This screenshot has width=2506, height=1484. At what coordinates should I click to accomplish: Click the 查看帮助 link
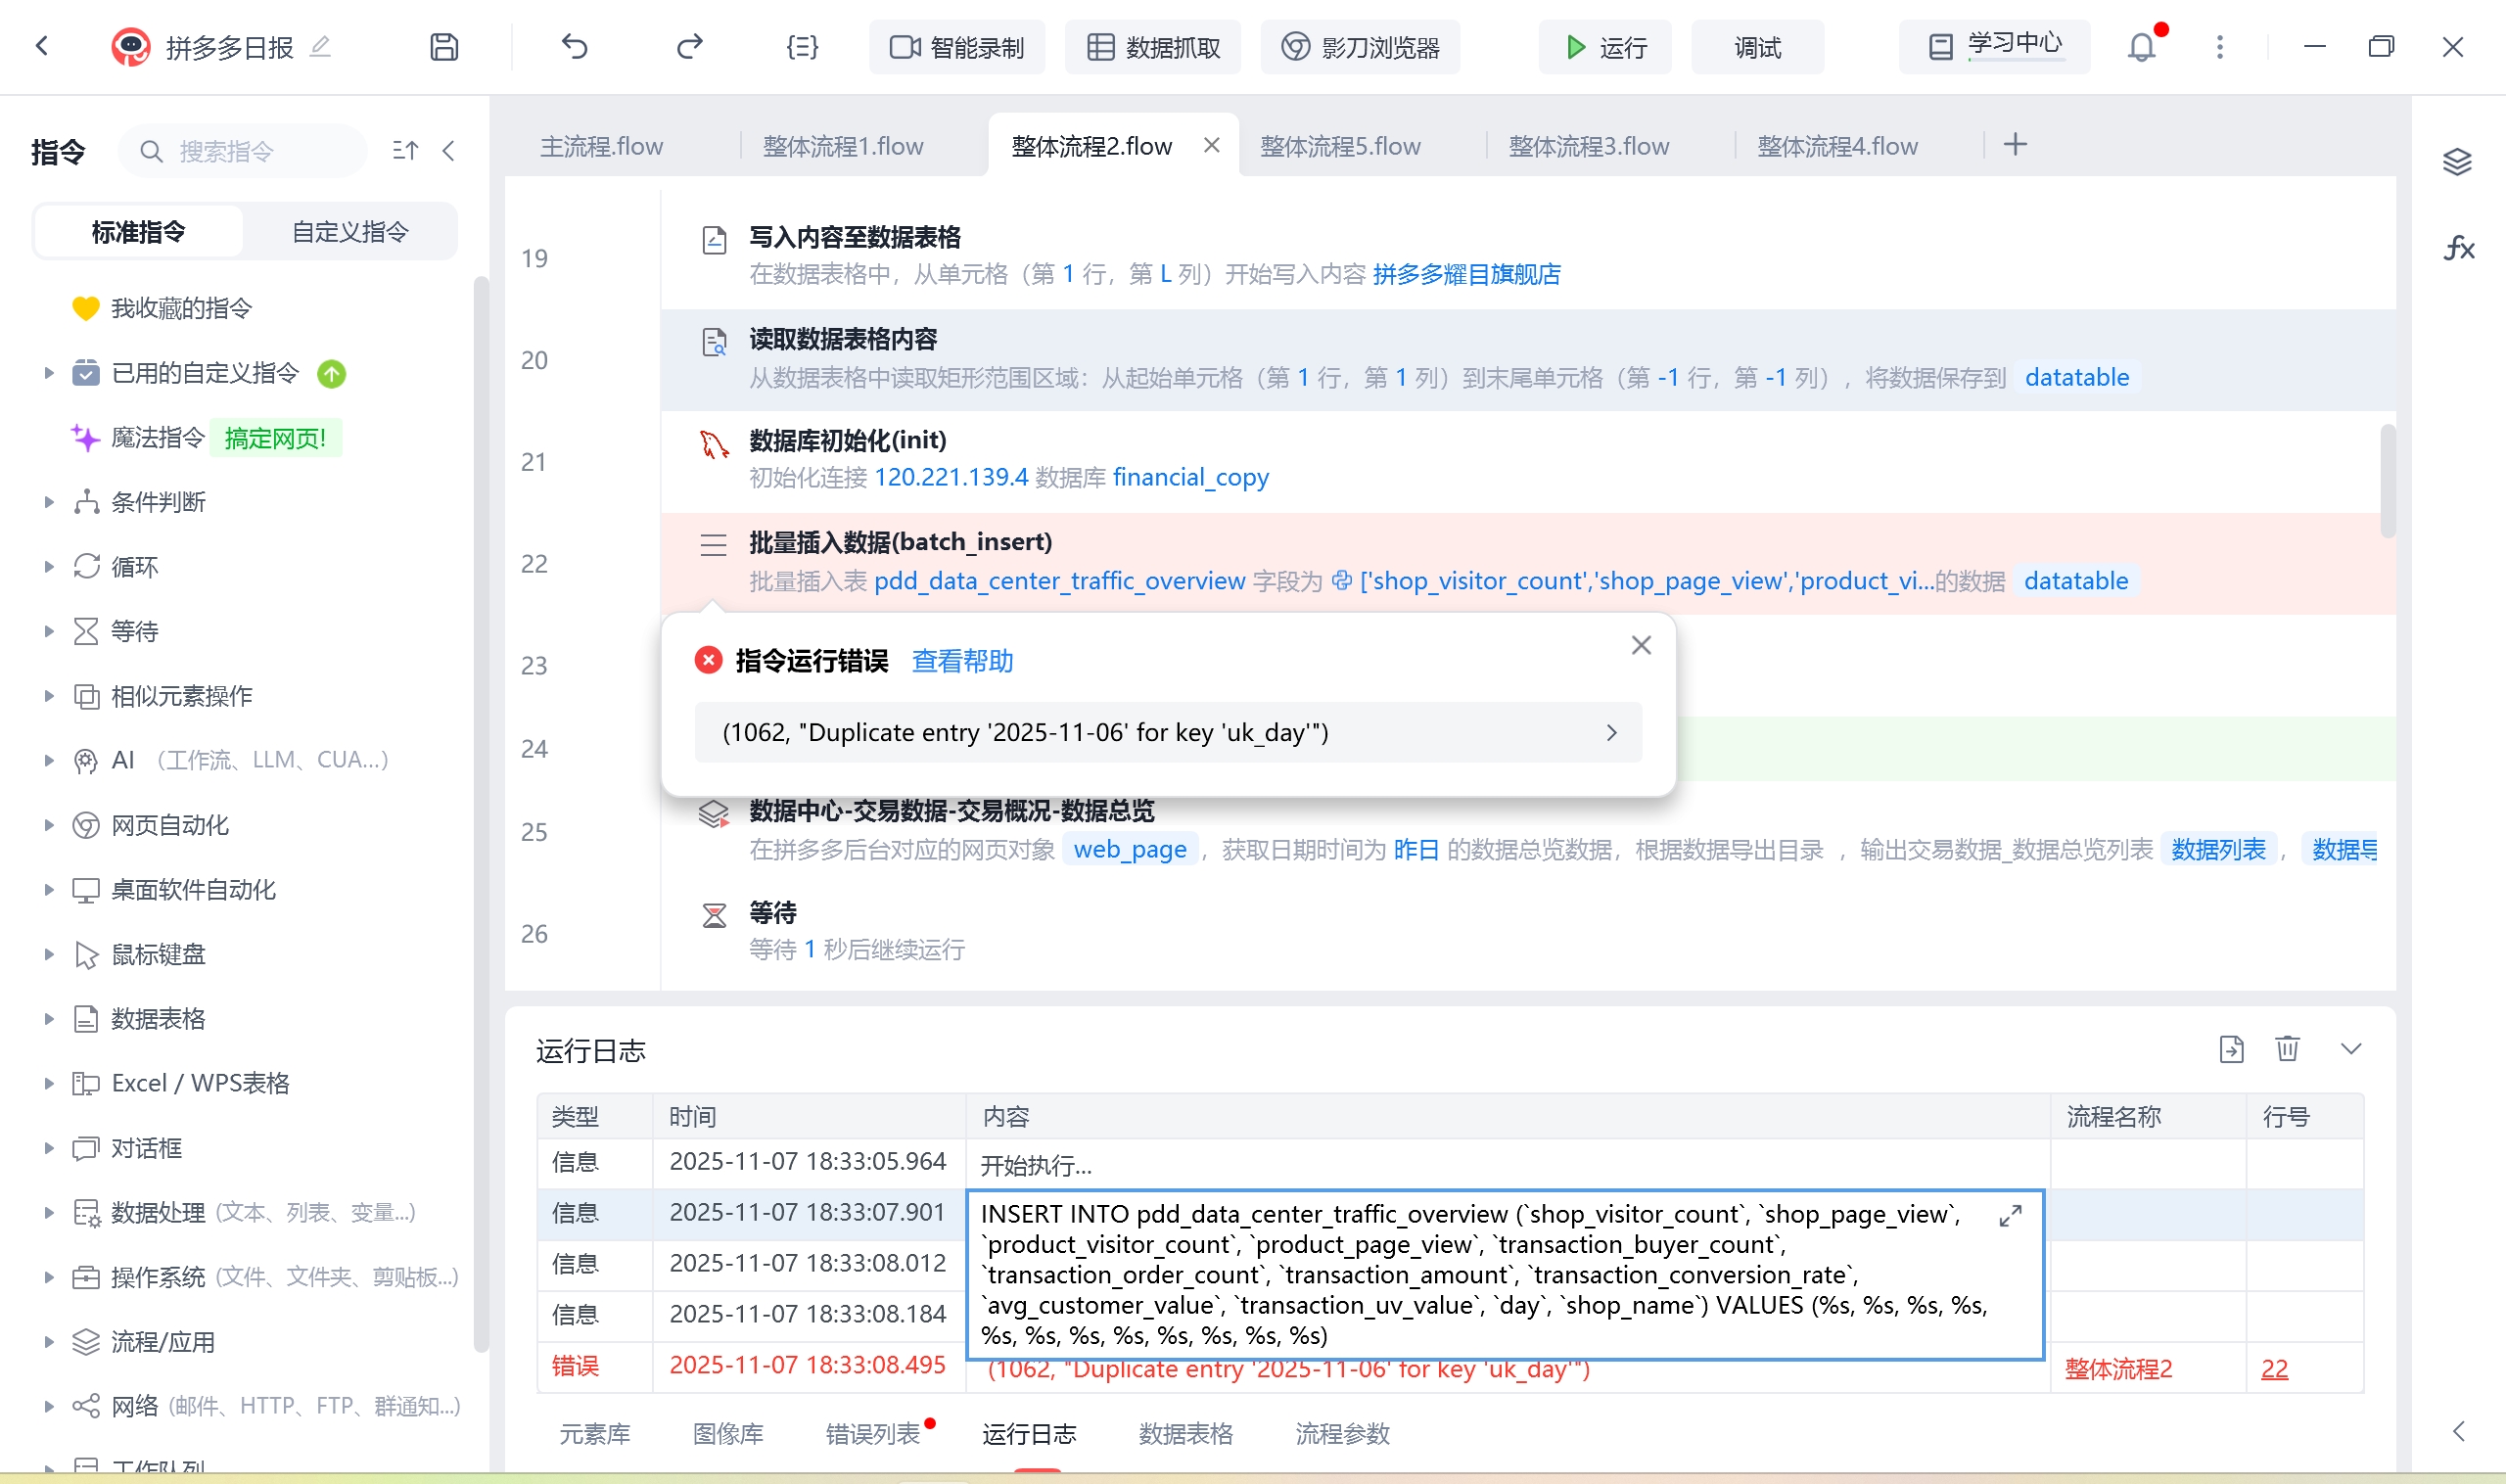962,661
